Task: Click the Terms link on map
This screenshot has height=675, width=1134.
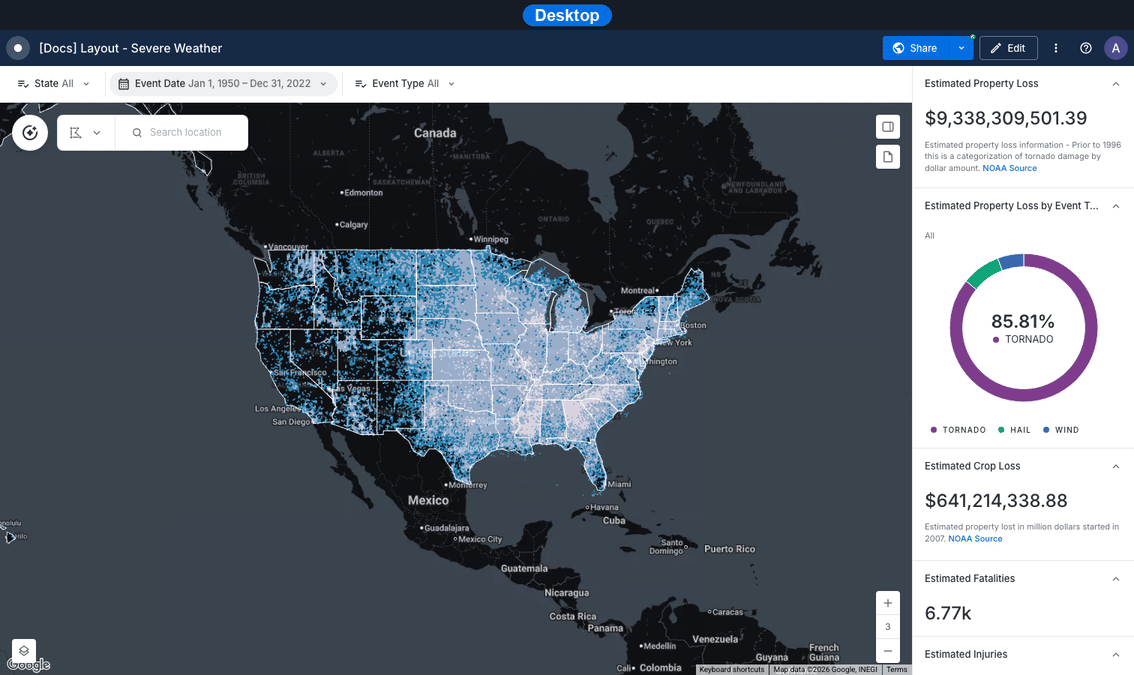Action: point(897,669)
